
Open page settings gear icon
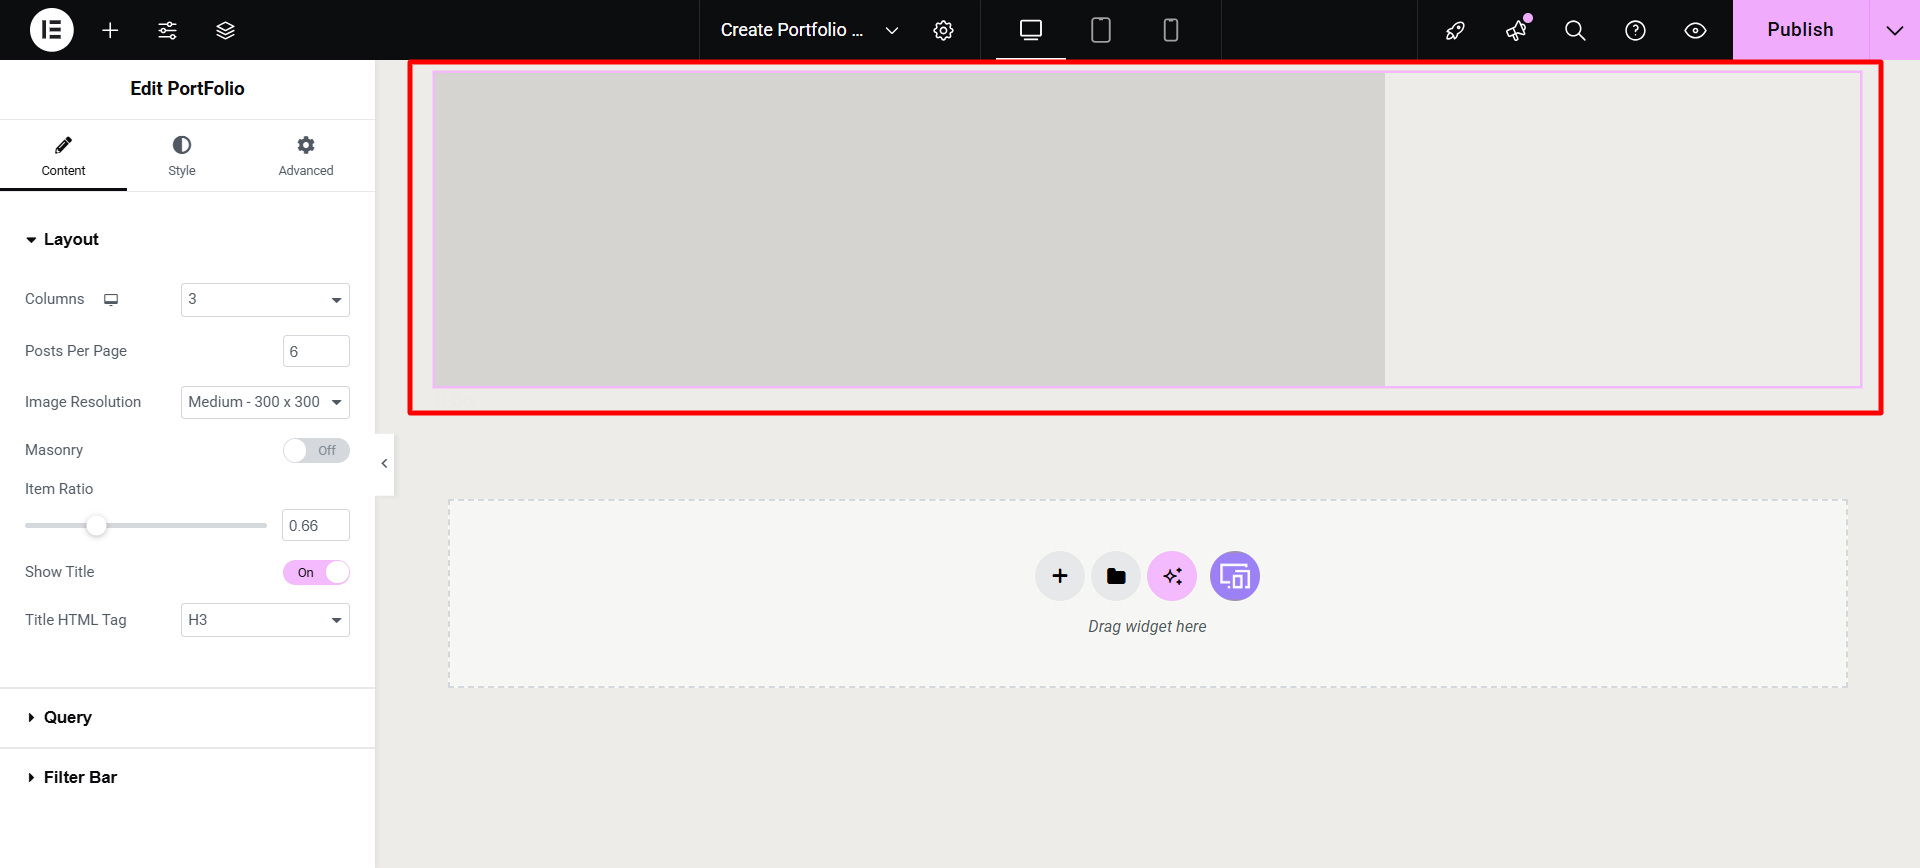tap(943, 30)
